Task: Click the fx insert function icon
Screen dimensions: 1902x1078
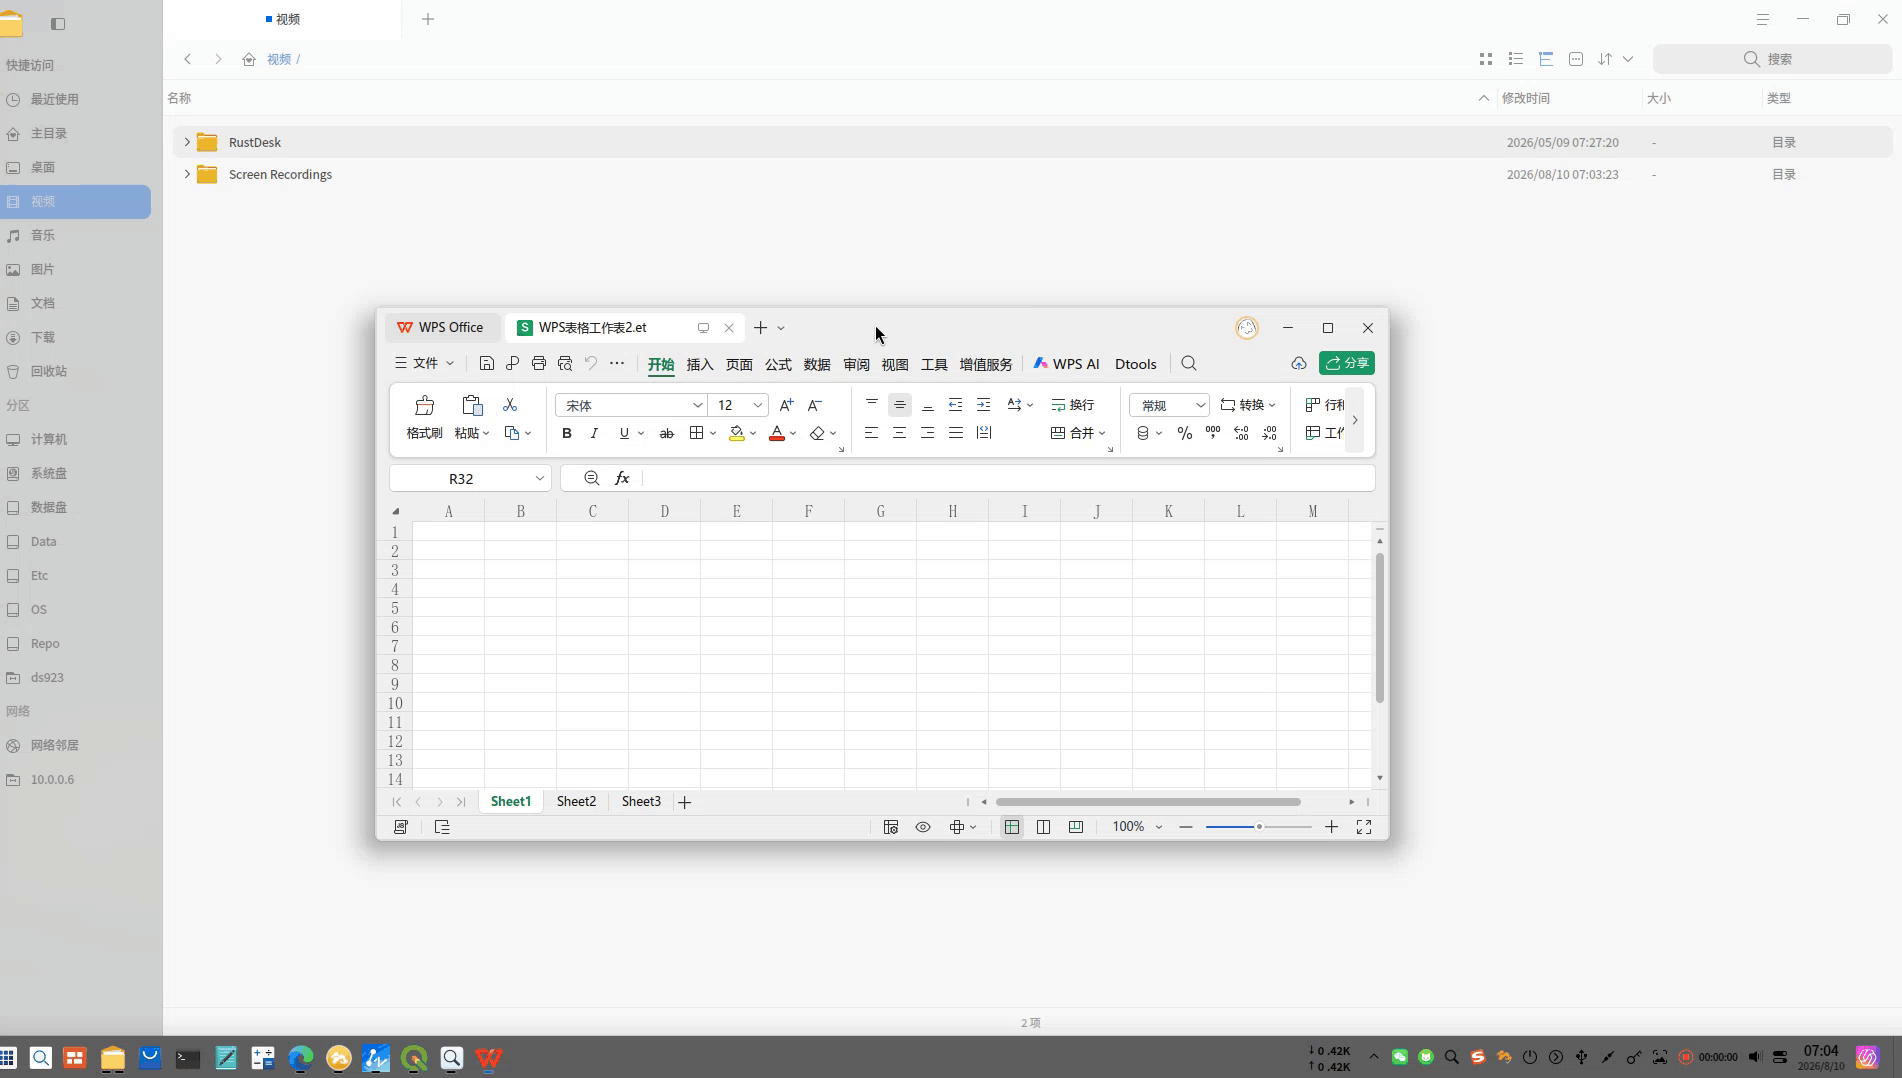Action: point(622,478)
